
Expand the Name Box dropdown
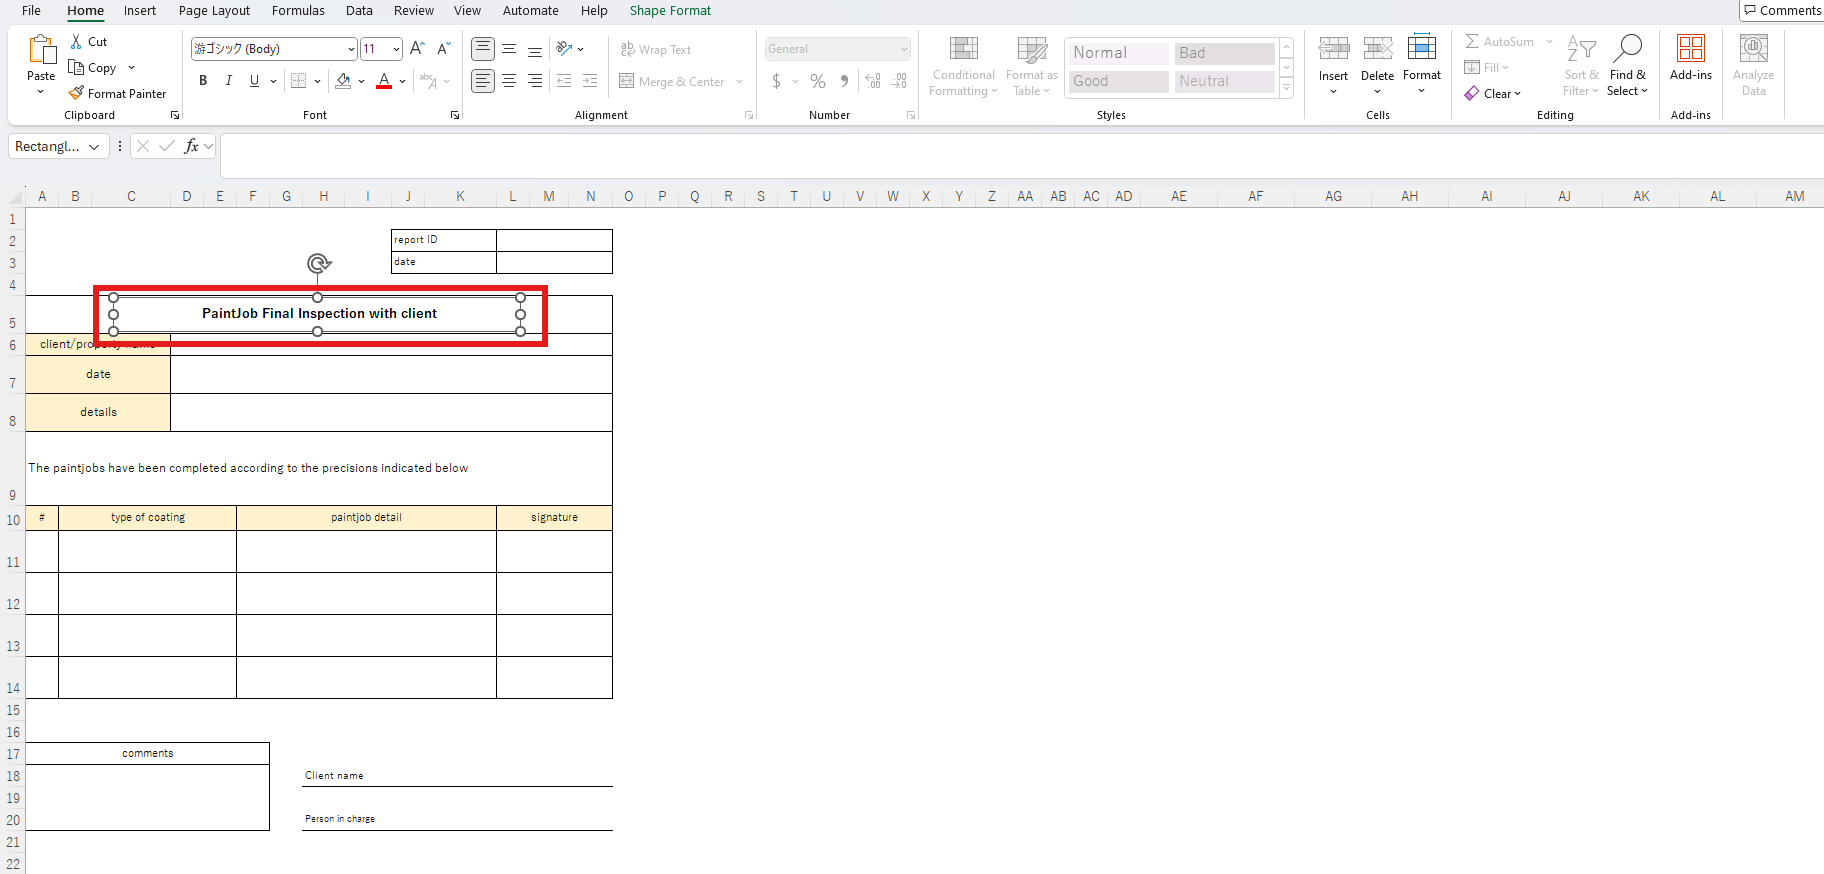94,147
